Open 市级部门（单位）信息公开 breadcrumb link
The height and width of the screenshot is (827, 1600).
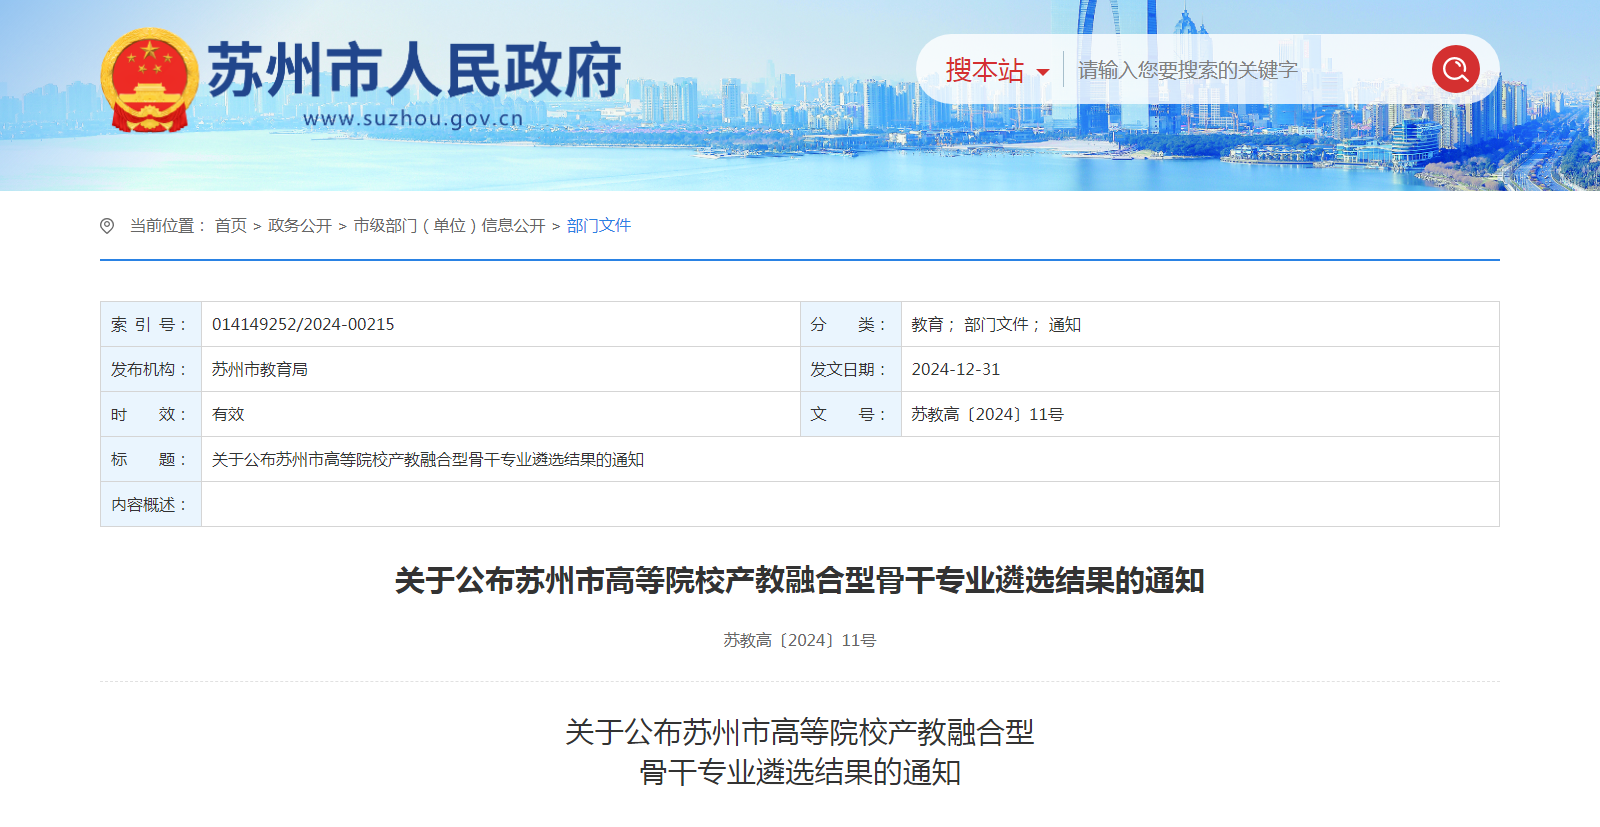[x=449, y=226]
